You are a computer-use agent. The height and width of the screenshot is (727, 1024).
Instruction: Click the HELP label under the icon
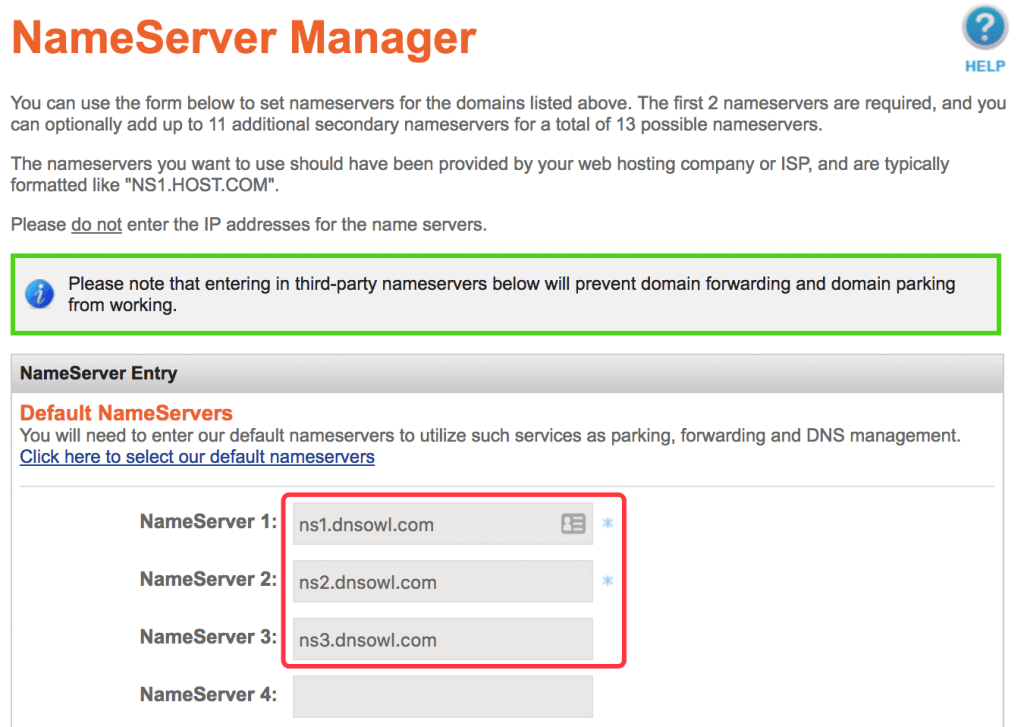(985, 67)
